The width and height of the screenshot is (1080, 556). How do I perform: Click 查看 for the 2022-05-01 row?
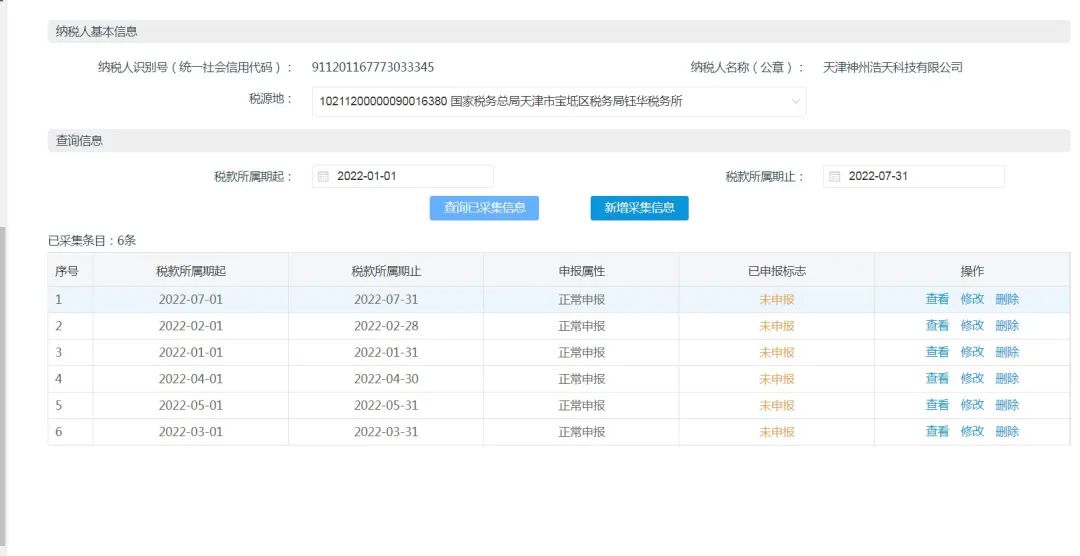pos(937,405)
